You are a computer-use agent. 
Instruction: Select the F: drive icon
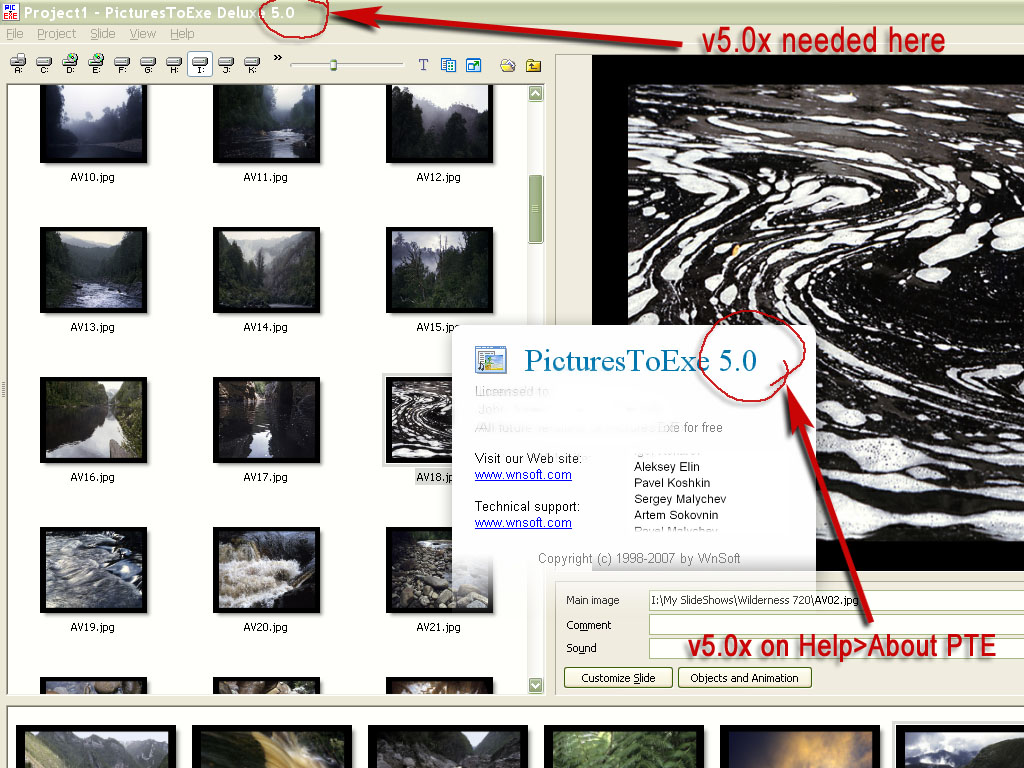(122, 64)
